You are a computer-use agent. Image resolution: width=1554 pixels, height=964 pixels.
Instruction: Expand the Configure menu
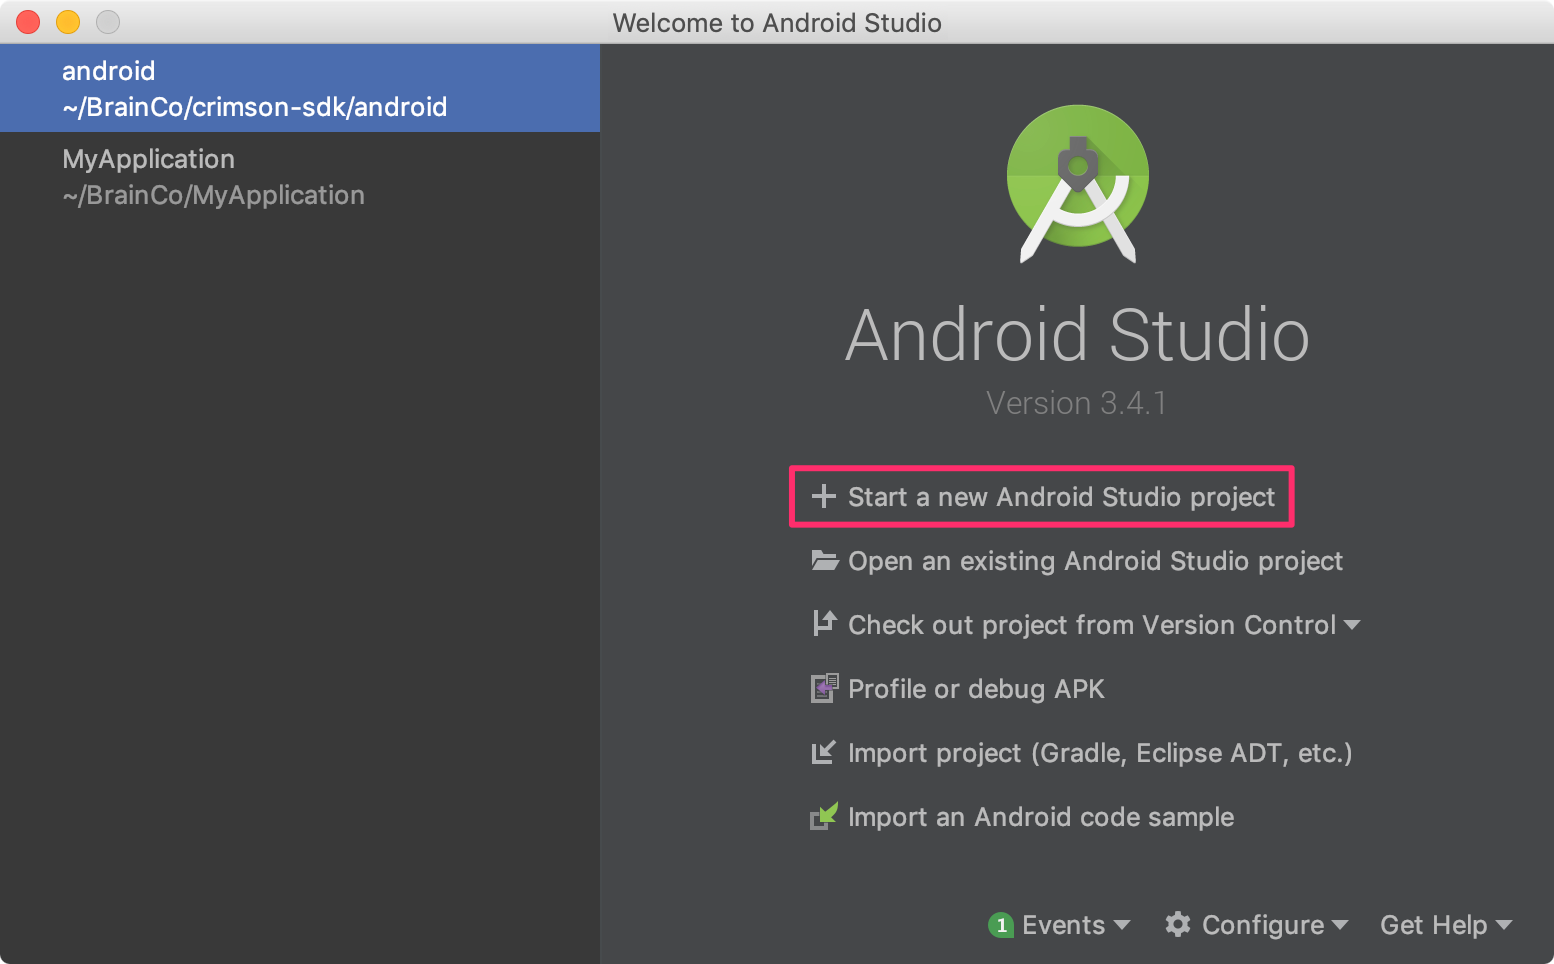click(x=1257, y=925)
